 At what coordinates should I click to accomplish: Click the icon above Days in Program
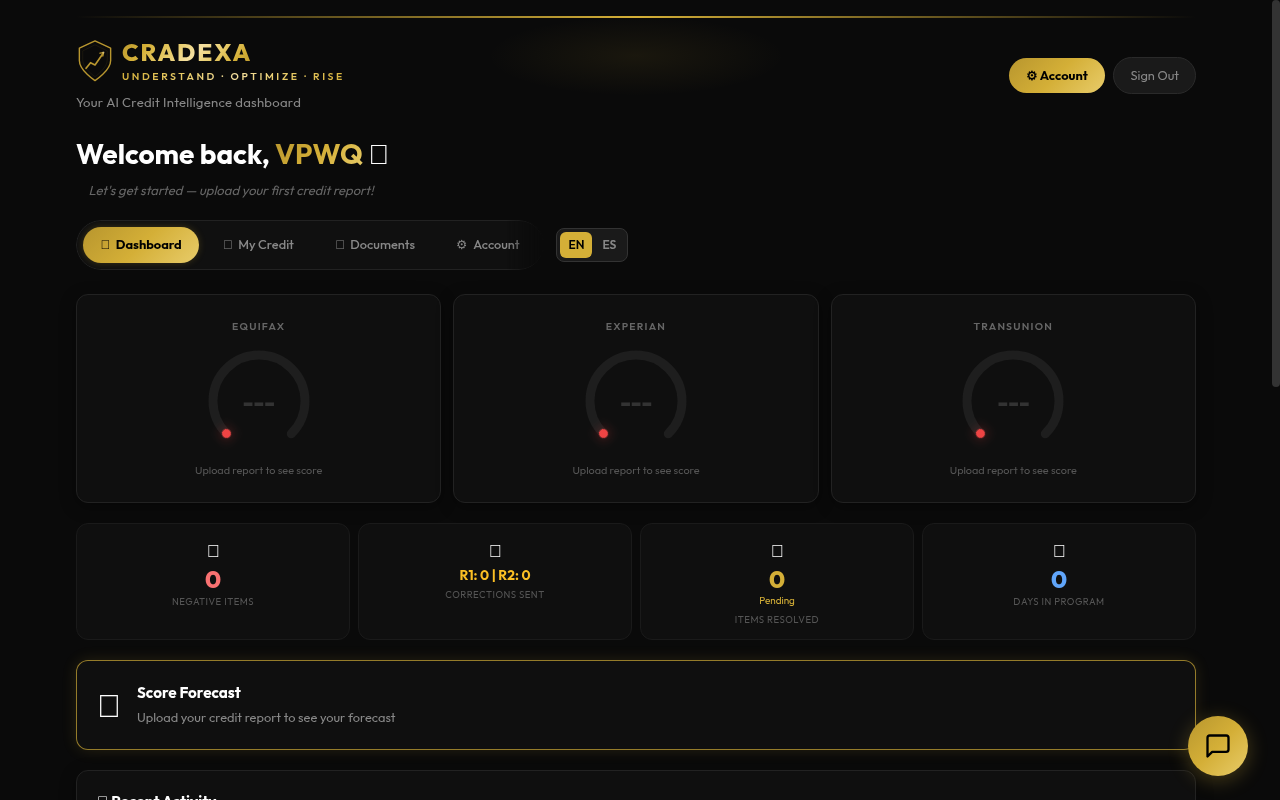[x=1059, y=551]
